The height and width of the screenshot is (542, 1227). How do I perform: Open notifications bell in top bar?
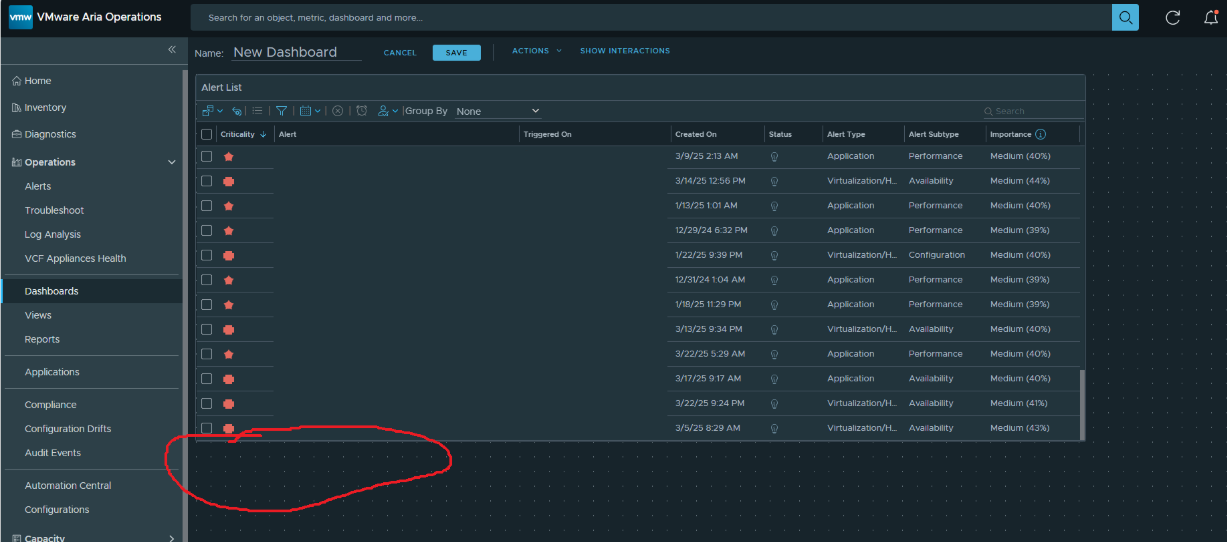point(1211,17)
